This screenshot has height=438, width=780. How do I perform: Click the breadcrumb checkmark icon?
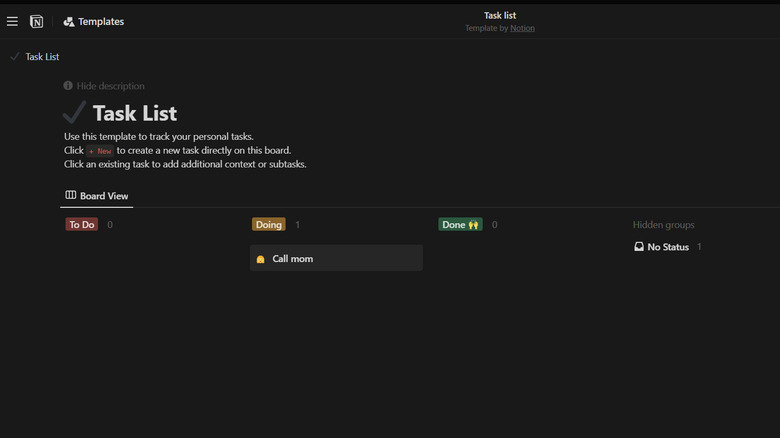click(x=15, y=56)
